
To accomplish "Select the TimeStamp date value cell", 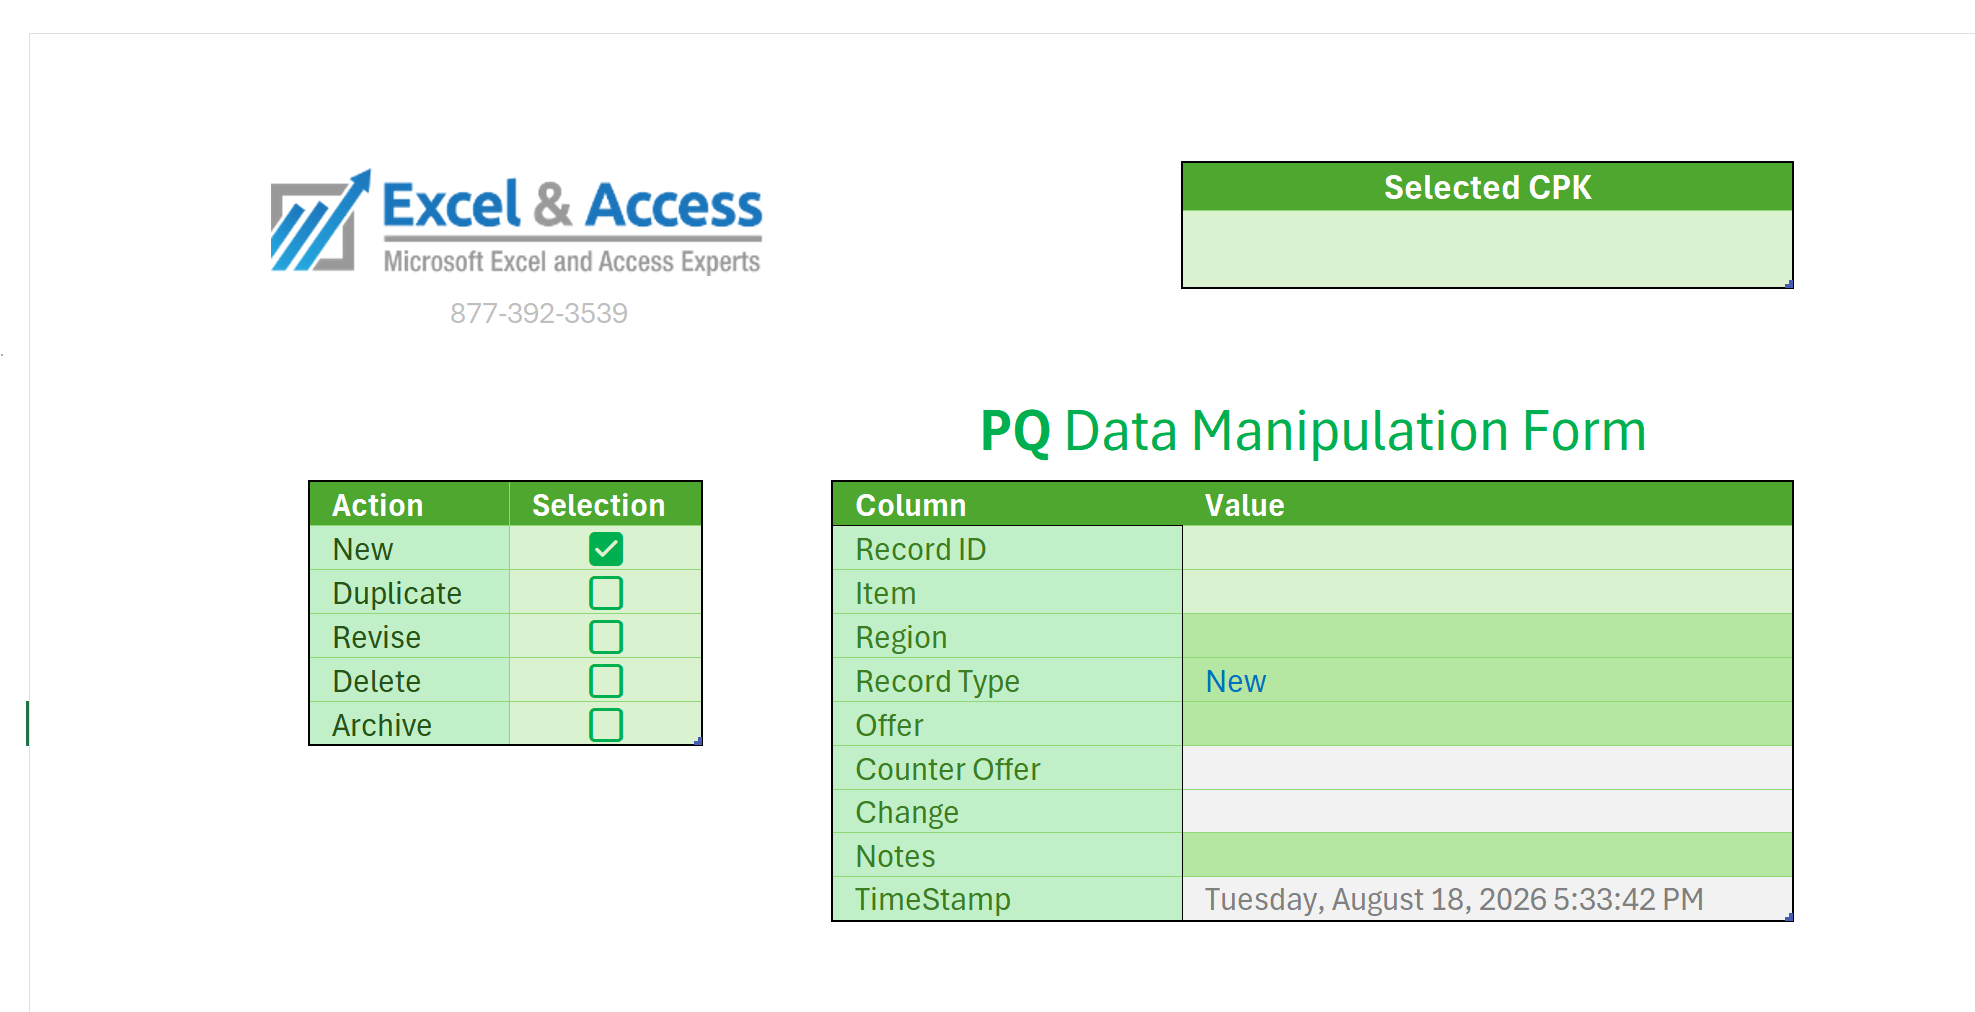I will point(1487,899).
